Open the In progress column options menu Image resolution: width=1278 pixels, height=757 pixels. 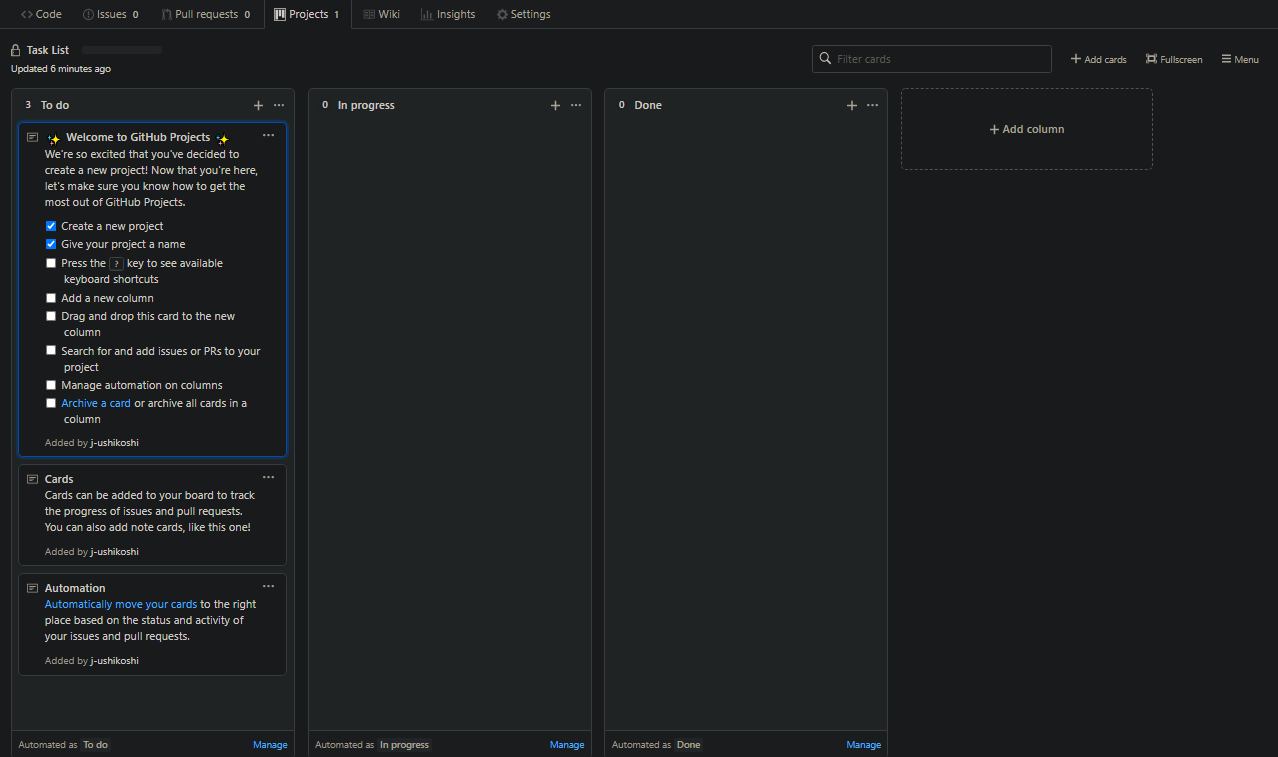tap(576, 105)
